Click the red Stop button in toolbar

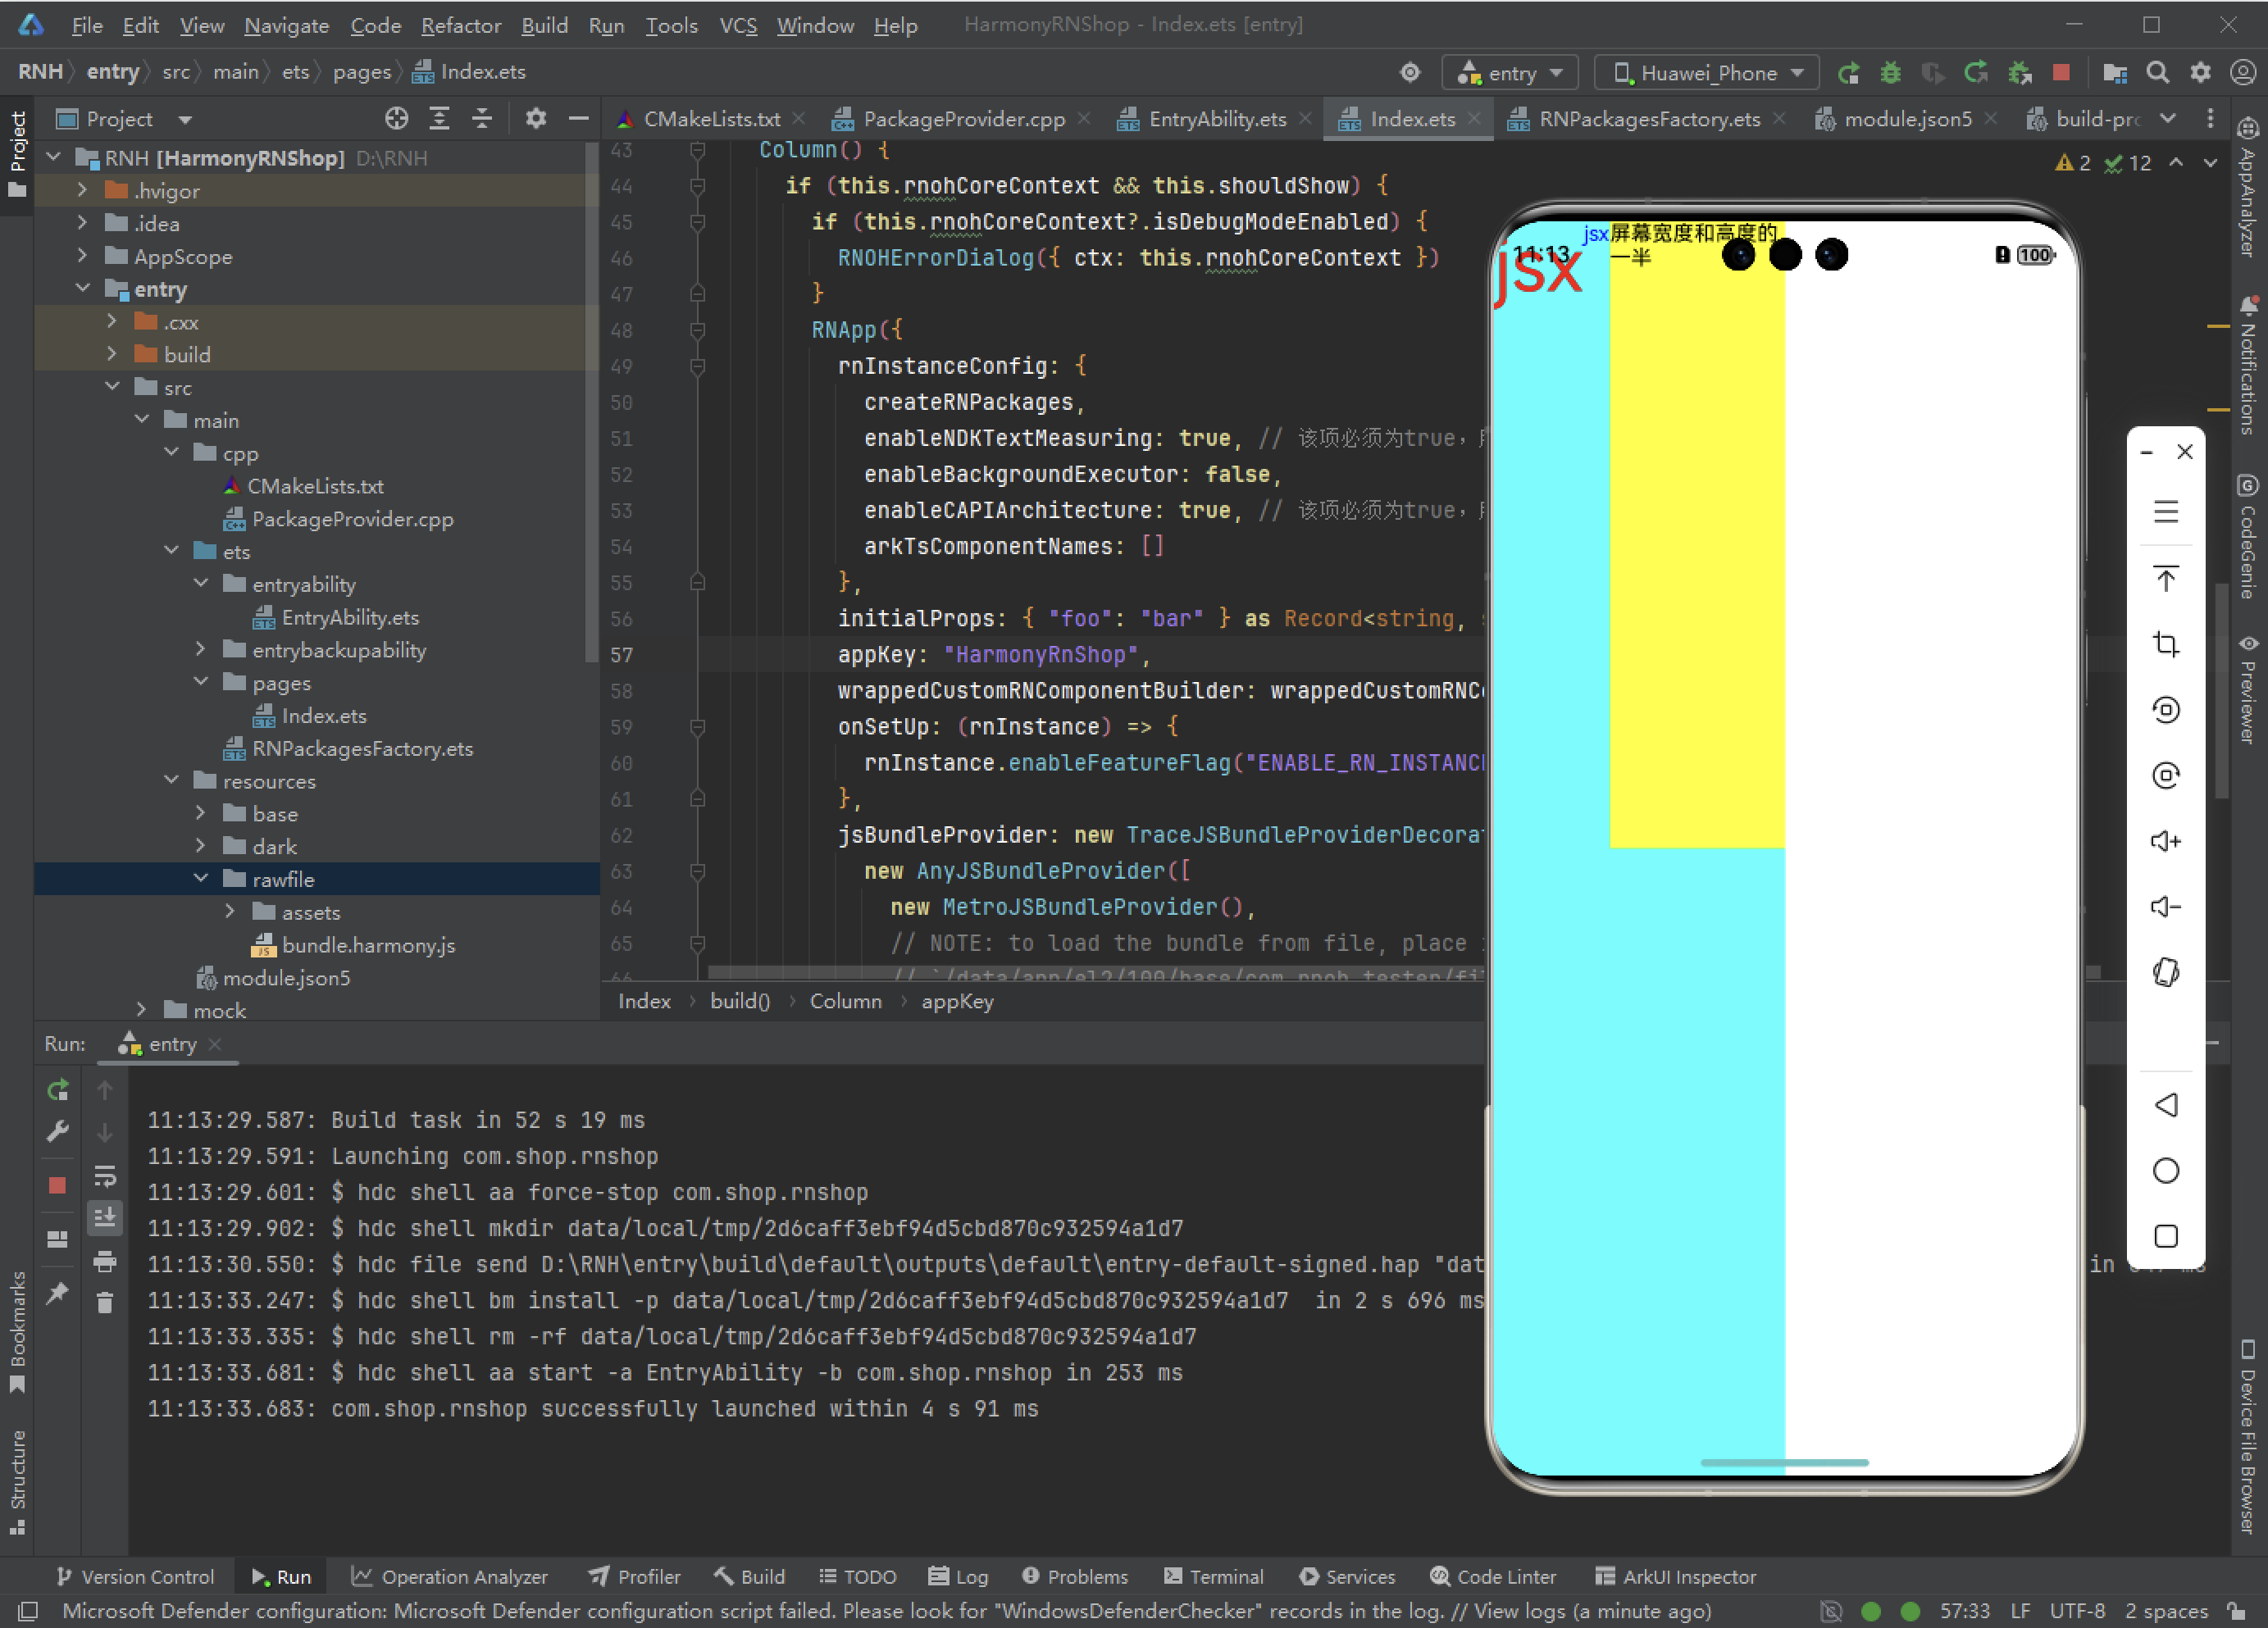[2061, 72]
